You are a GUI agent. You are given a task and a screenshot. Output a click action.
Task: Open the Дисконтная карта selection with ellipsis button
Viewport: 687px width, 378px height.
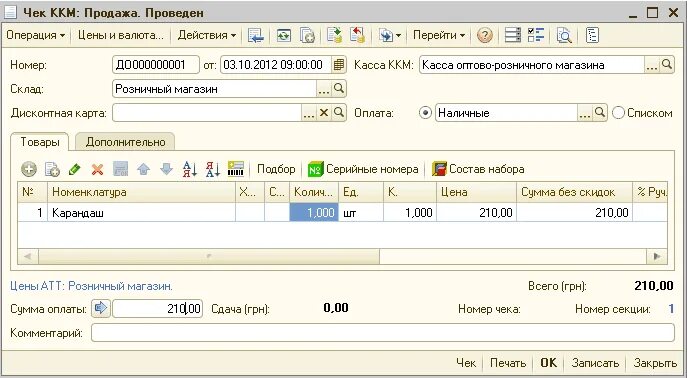coord(308,113)
